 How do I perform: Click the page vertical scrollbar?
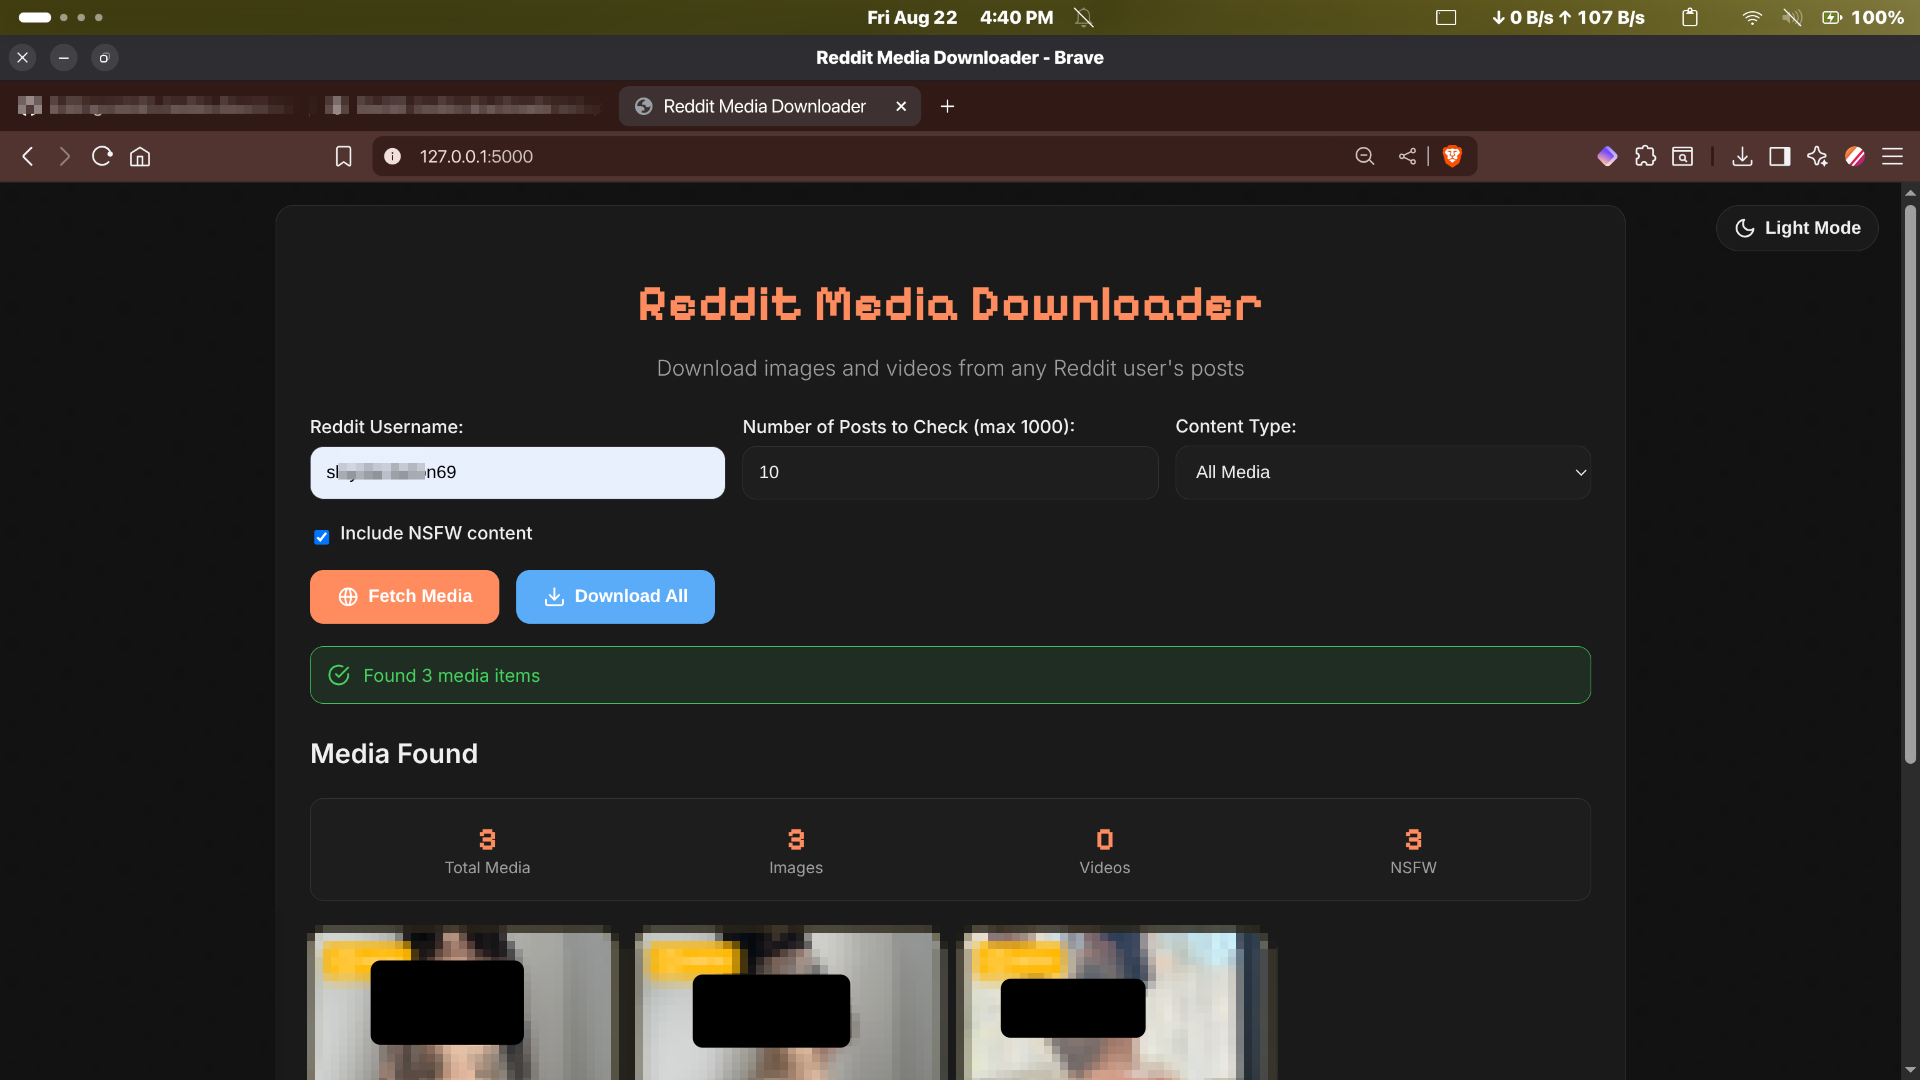[1910, 485]
